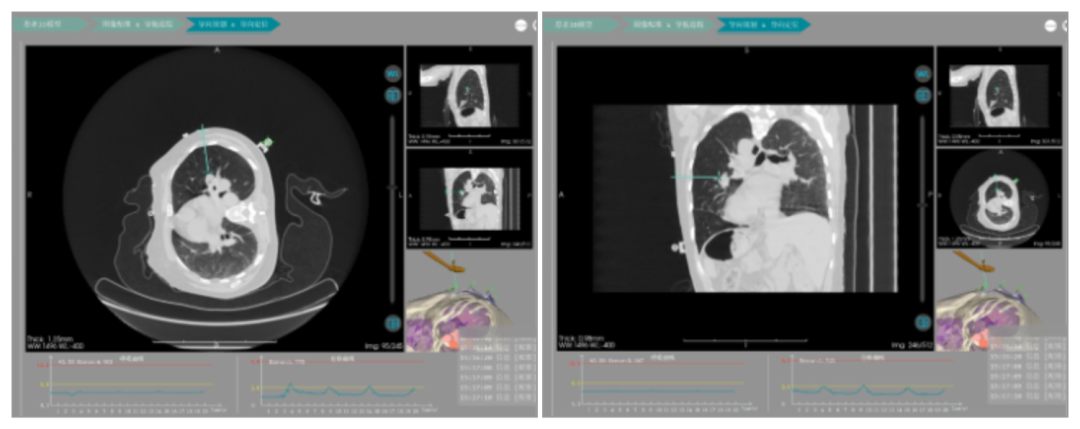Click the 3D chest model with orange probe in the axial screen

tap(469, 302)
